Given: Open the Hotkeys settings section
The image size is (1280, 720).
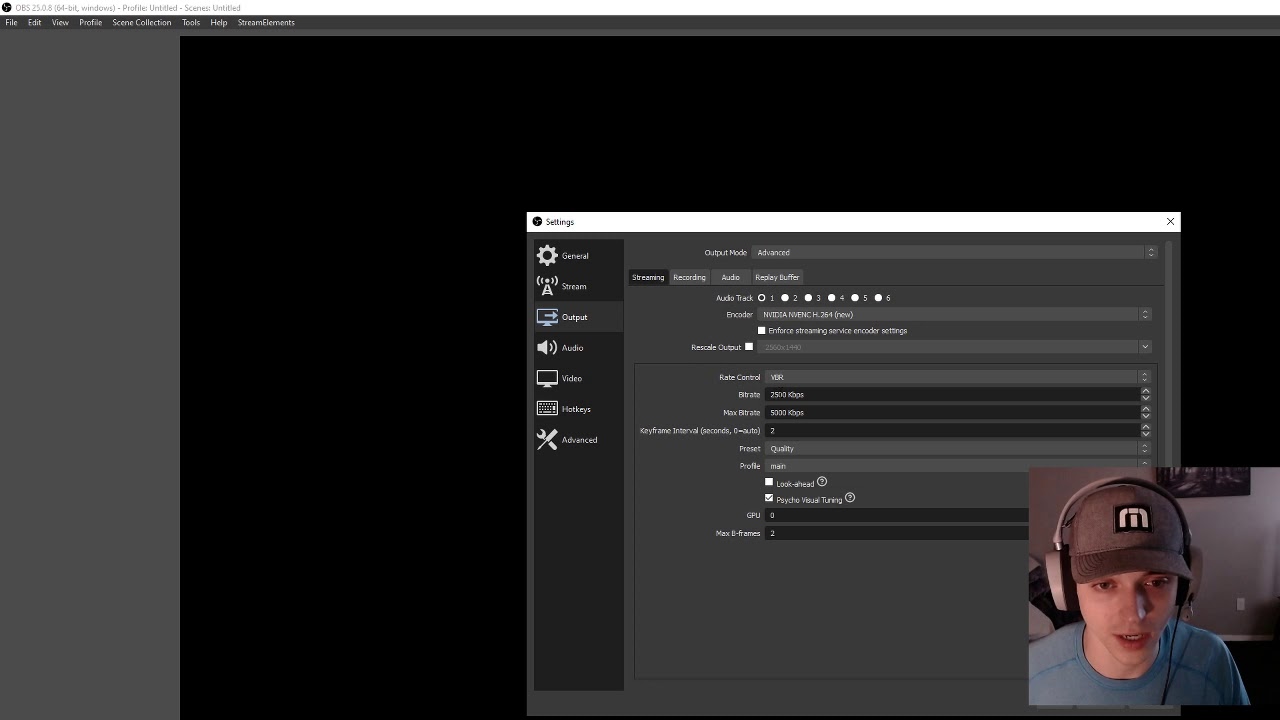Looking at the screenshot, I should click(x=578, y=409).
